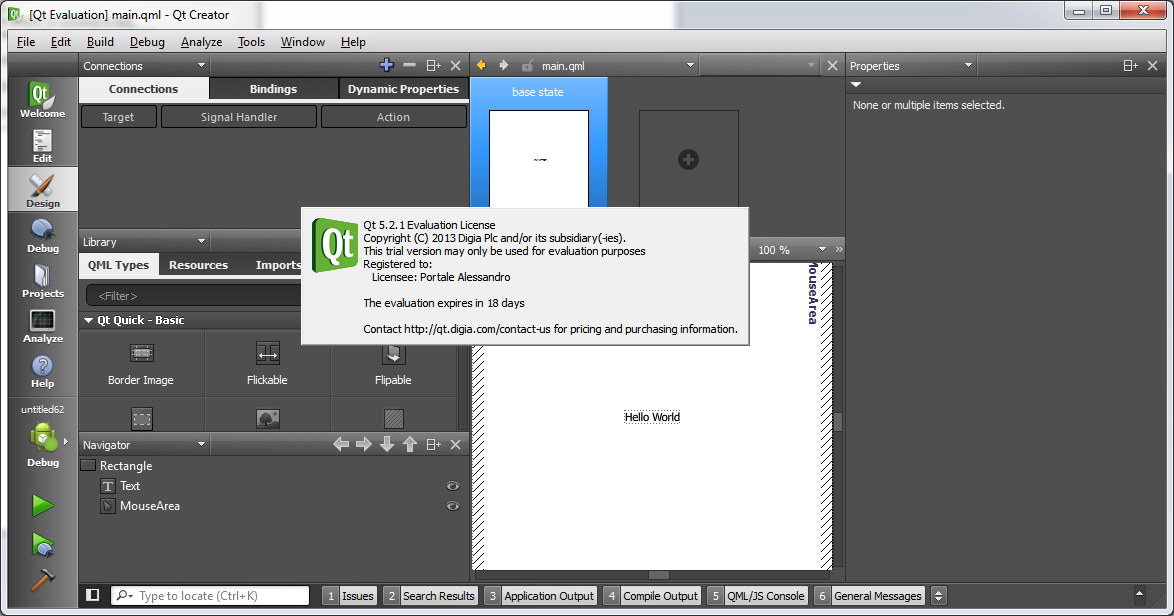Open Debug mode in left sidebar

[x=42, y=236]
